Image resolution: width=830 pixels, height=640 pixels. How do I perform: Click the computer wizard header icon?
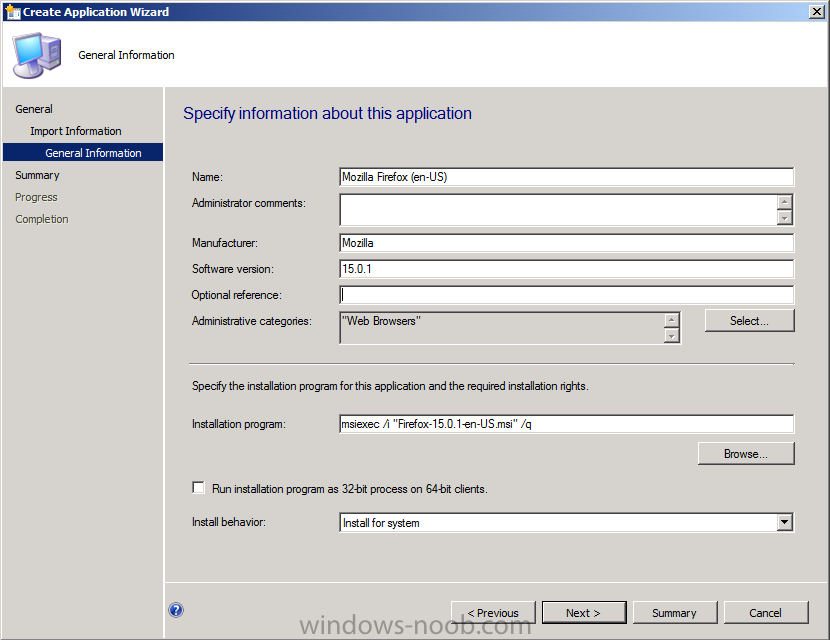(x=37, y=55)
